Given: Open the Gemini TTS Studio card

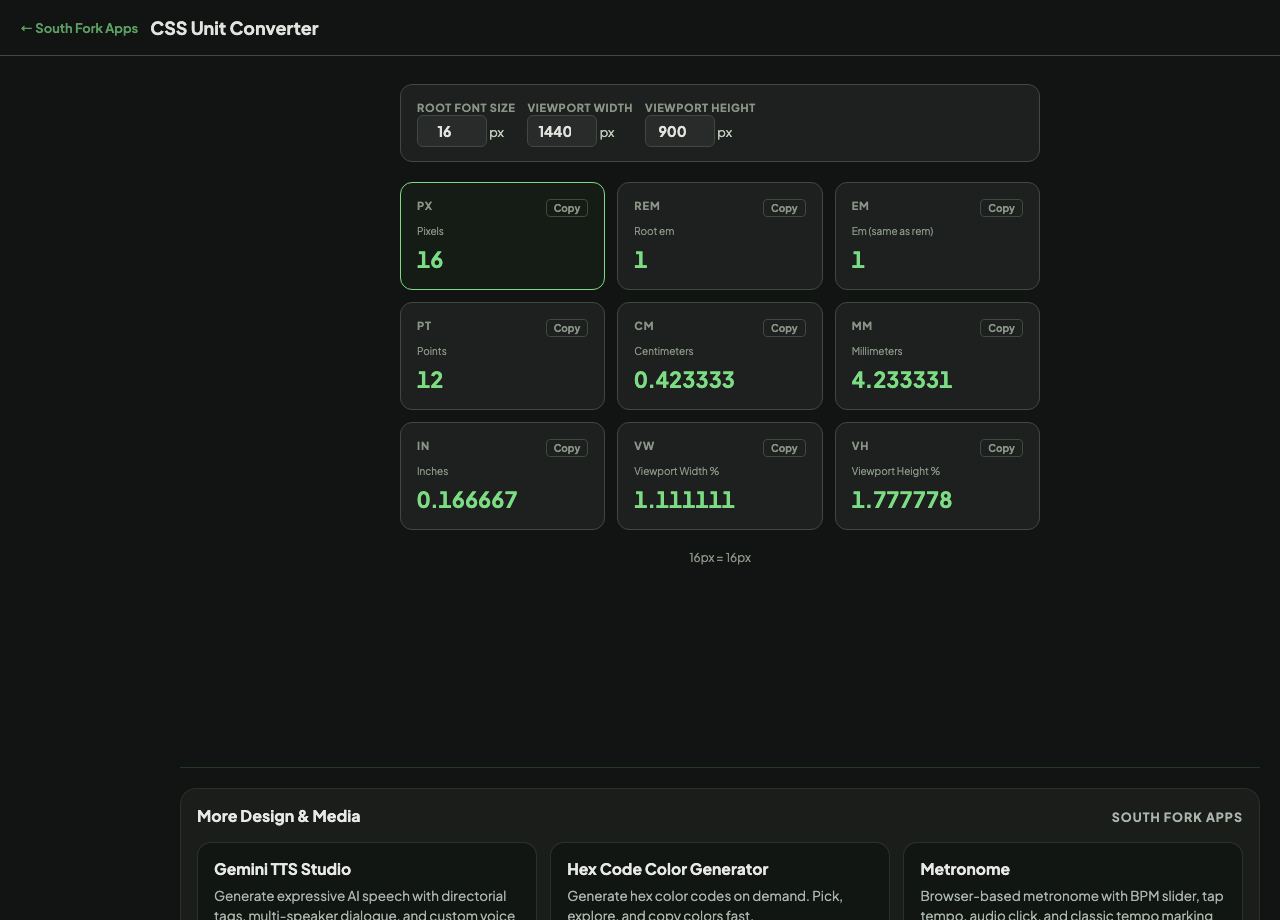Looking at the screenshot, I should click(x=367, y=882).
